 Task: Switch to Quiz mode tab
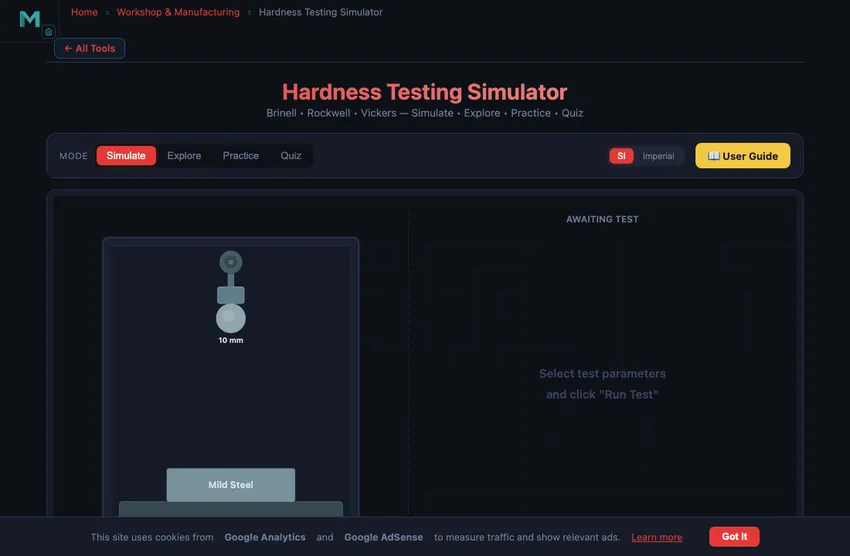291,156
